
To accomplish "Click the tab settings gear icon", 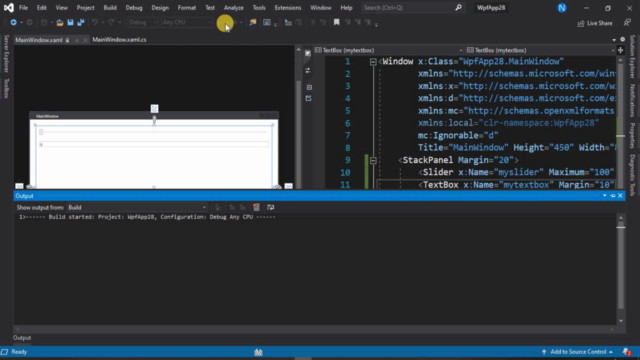I will [622, 40].
